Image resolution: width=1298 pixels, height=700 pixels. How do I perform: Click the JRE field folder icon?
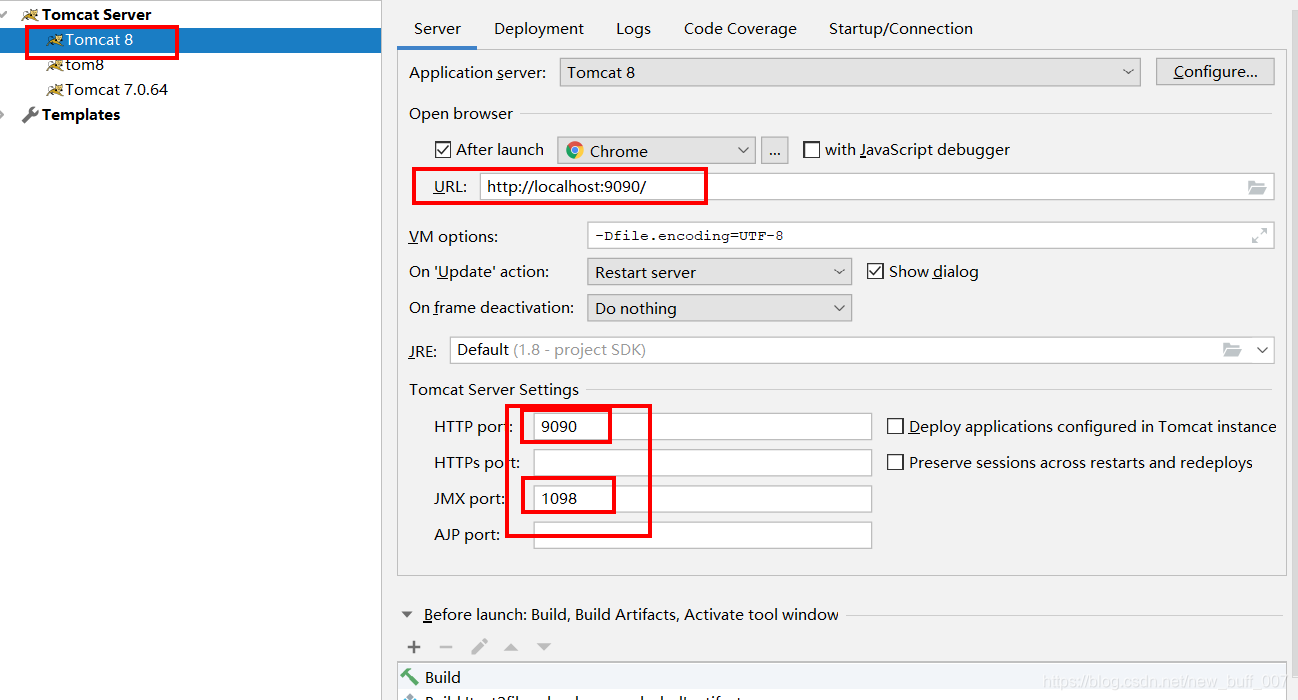pyautogui.click(x=1232, y=350)
